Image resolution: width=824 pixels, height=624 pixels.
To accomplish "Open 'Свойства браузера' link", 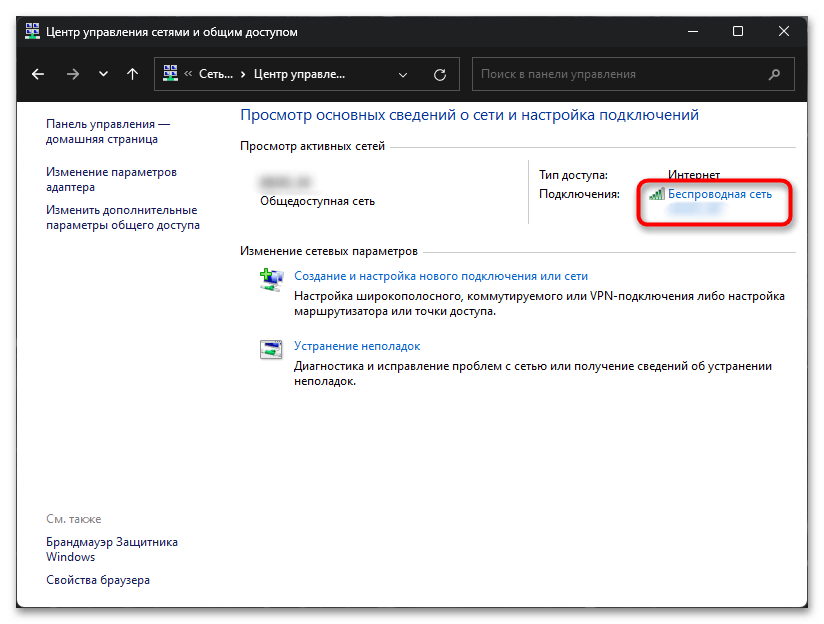I will pyautogui.click(x=98, y=580).
